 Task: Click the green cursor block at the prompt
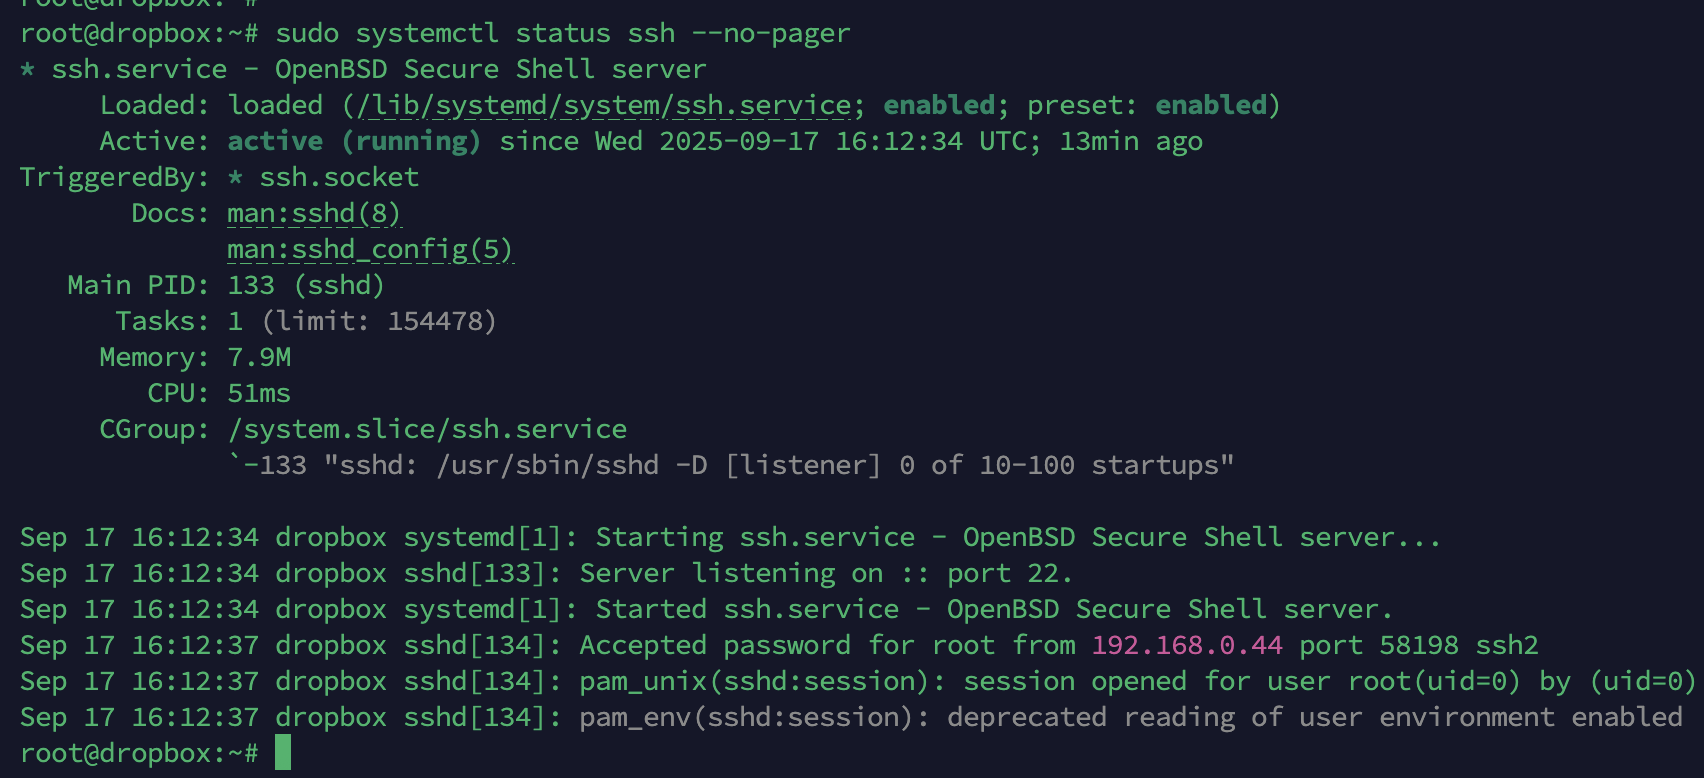tap(283, 753)
